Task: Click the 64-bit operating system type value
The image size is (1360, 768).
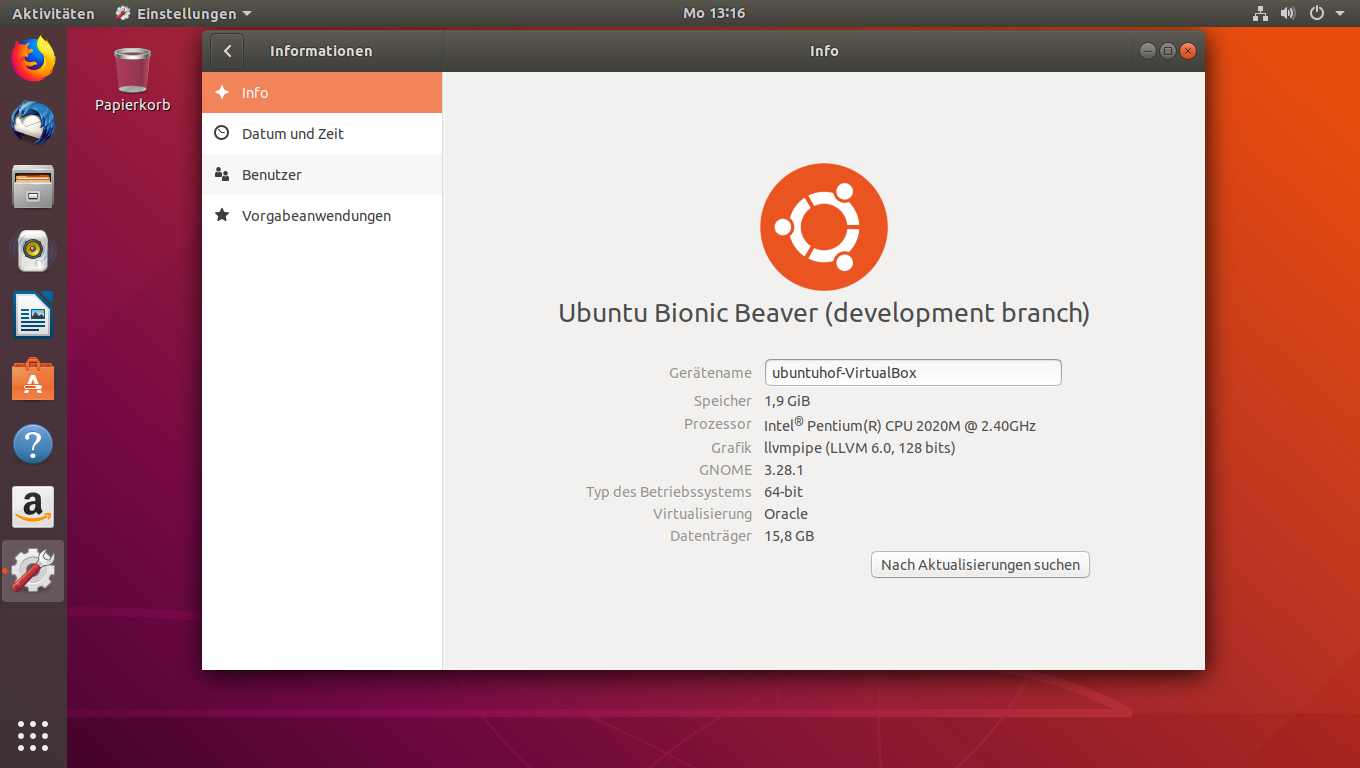Action: (783, 492)
